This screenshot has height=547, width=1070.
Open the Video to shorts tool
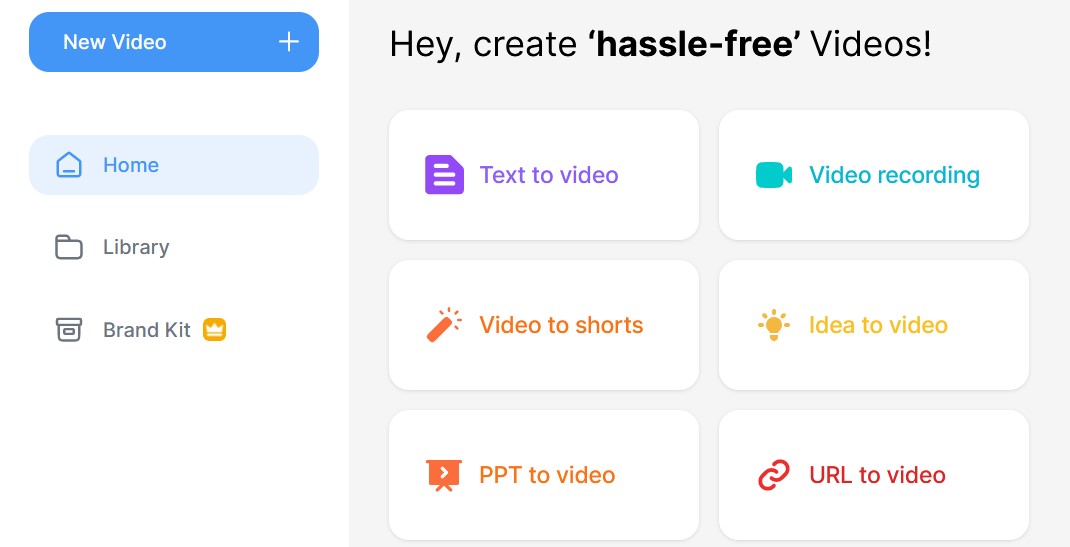pyautogui.click(x=544, y=325)
